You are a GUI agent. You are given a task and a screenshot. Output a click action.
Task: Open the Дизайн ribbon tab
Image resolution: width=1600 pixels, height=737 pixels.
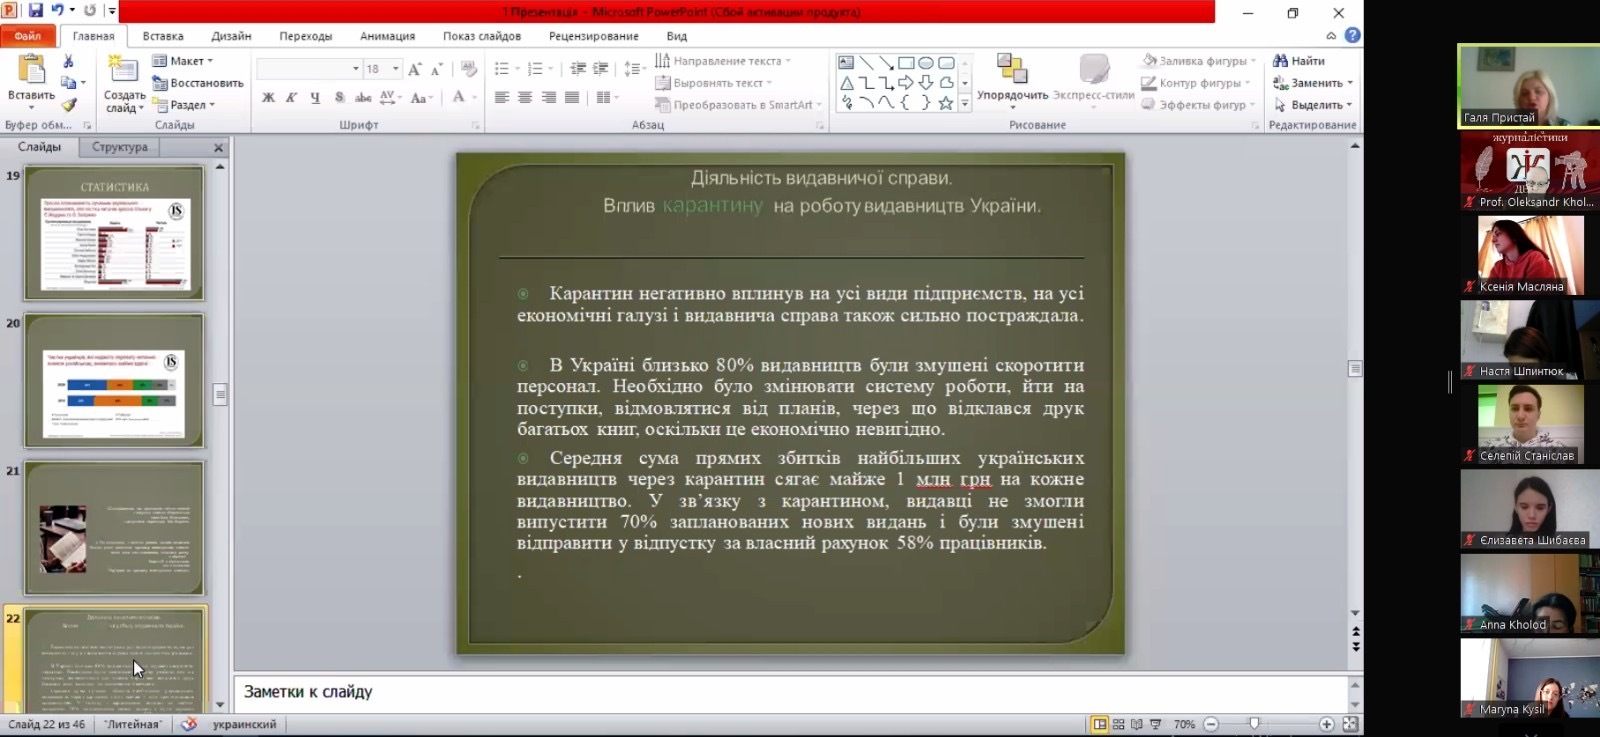(x=231, y=36)
